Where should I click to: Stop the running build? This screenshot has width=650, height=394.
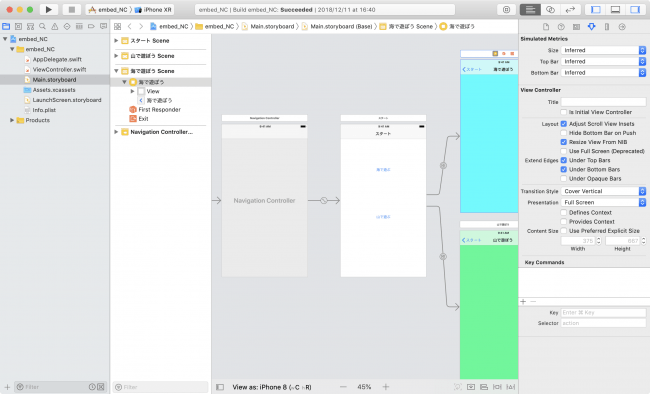point(71,10)
